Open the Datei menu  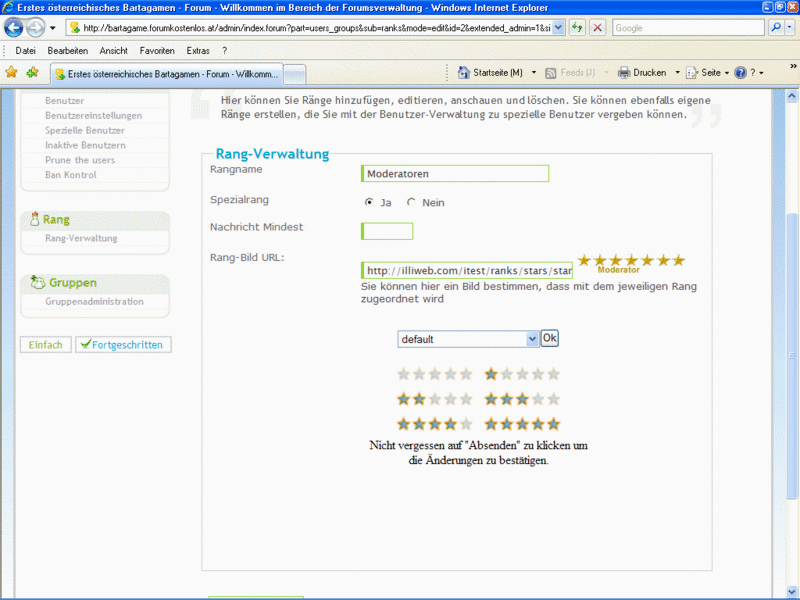26,51
